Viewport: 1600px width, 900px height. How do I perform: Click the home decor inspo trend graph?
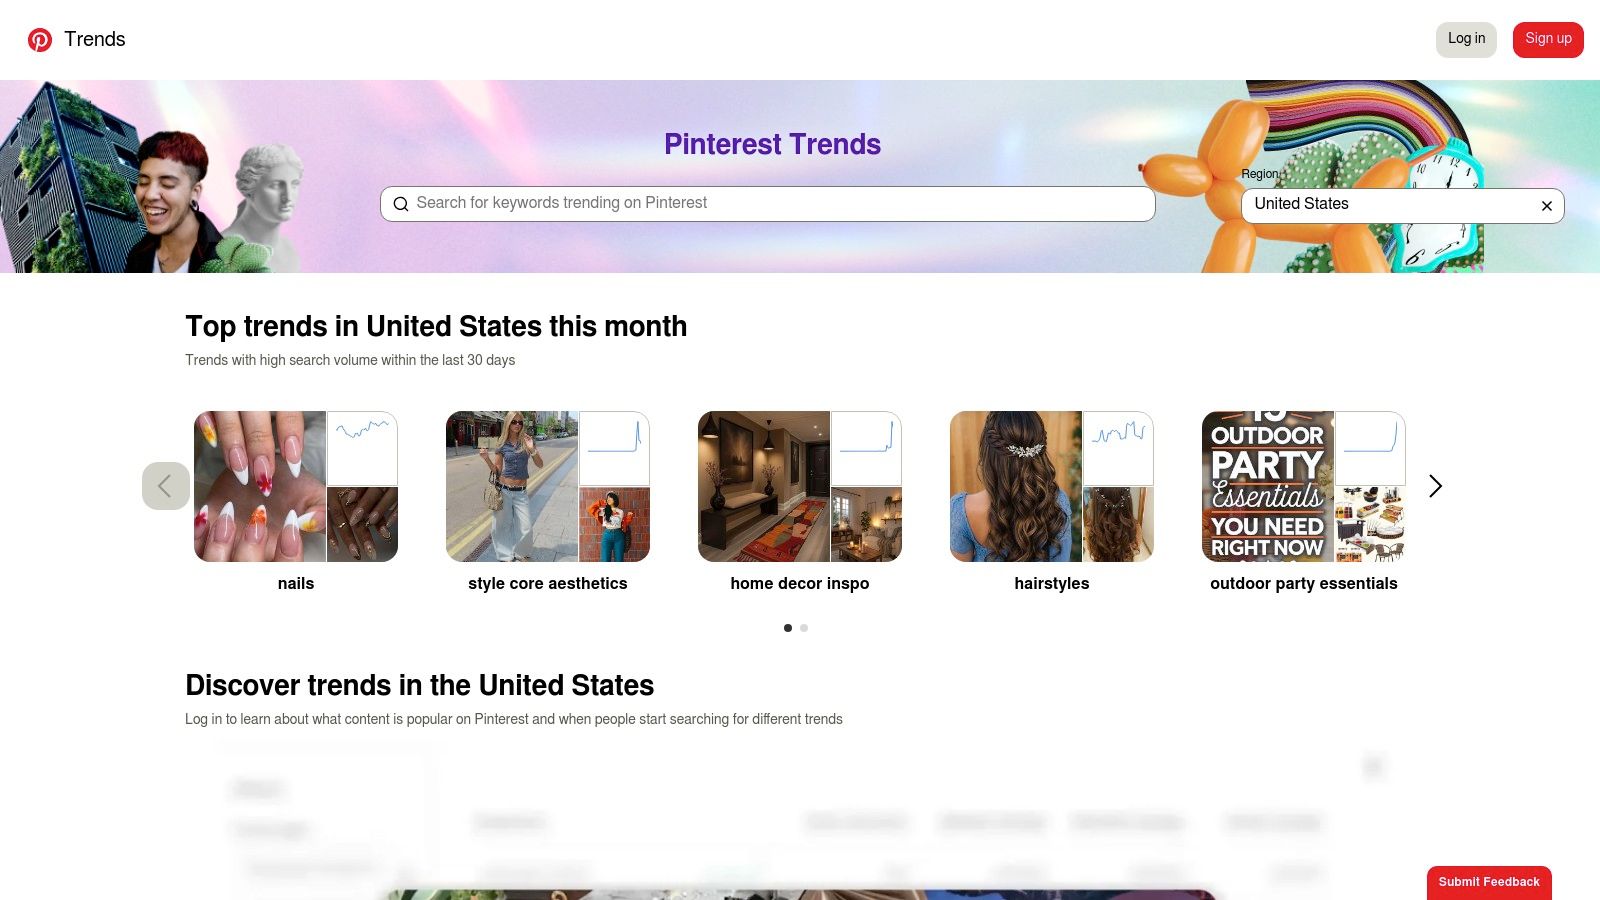[x=866, y=449]
